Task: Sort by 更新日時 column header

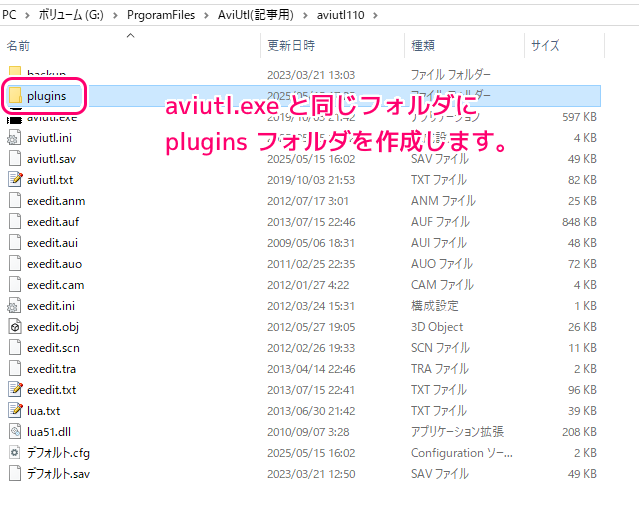Action: [x=291, y=45]
